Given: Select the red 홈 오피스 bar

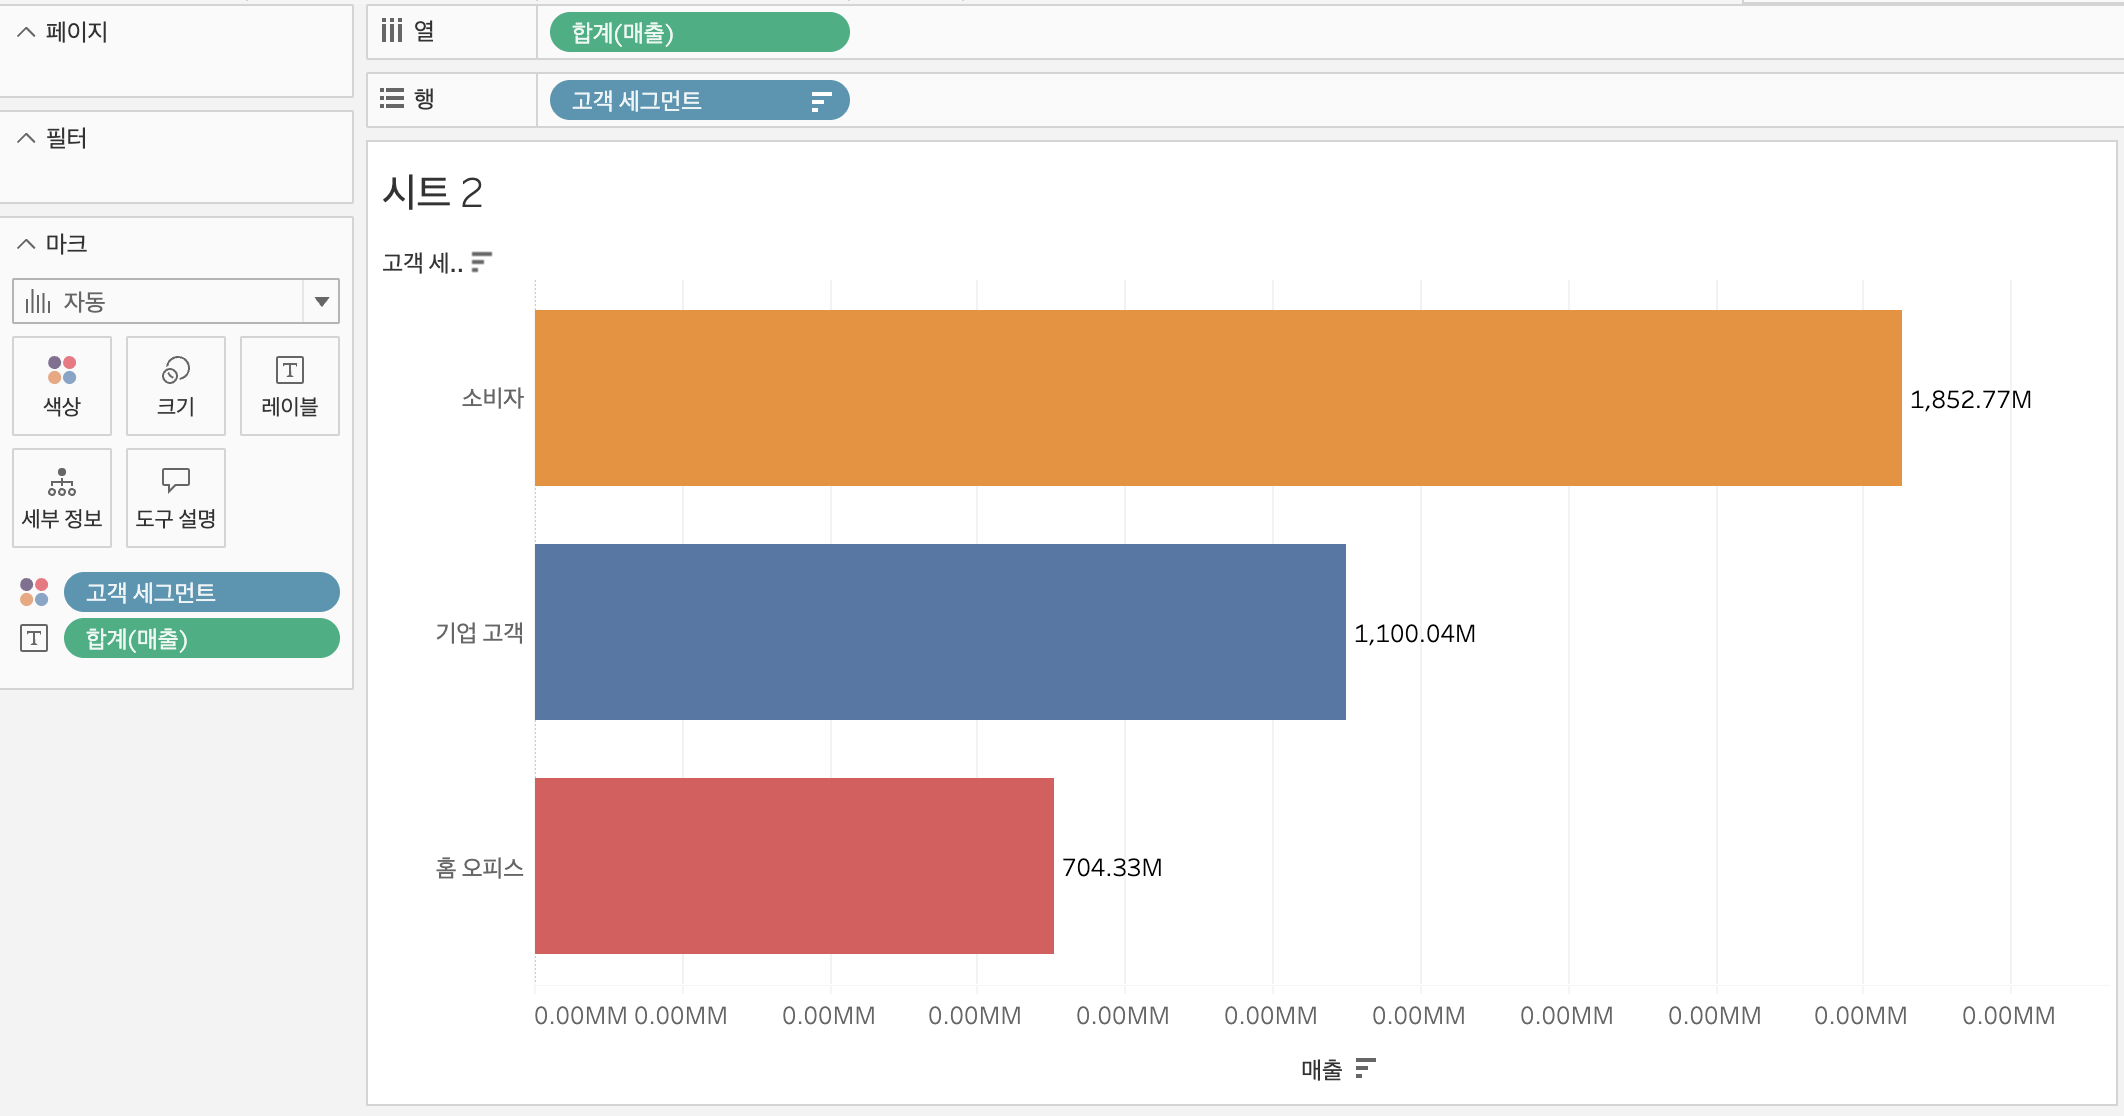Looking at the screenshot, I should coord(793,866).
